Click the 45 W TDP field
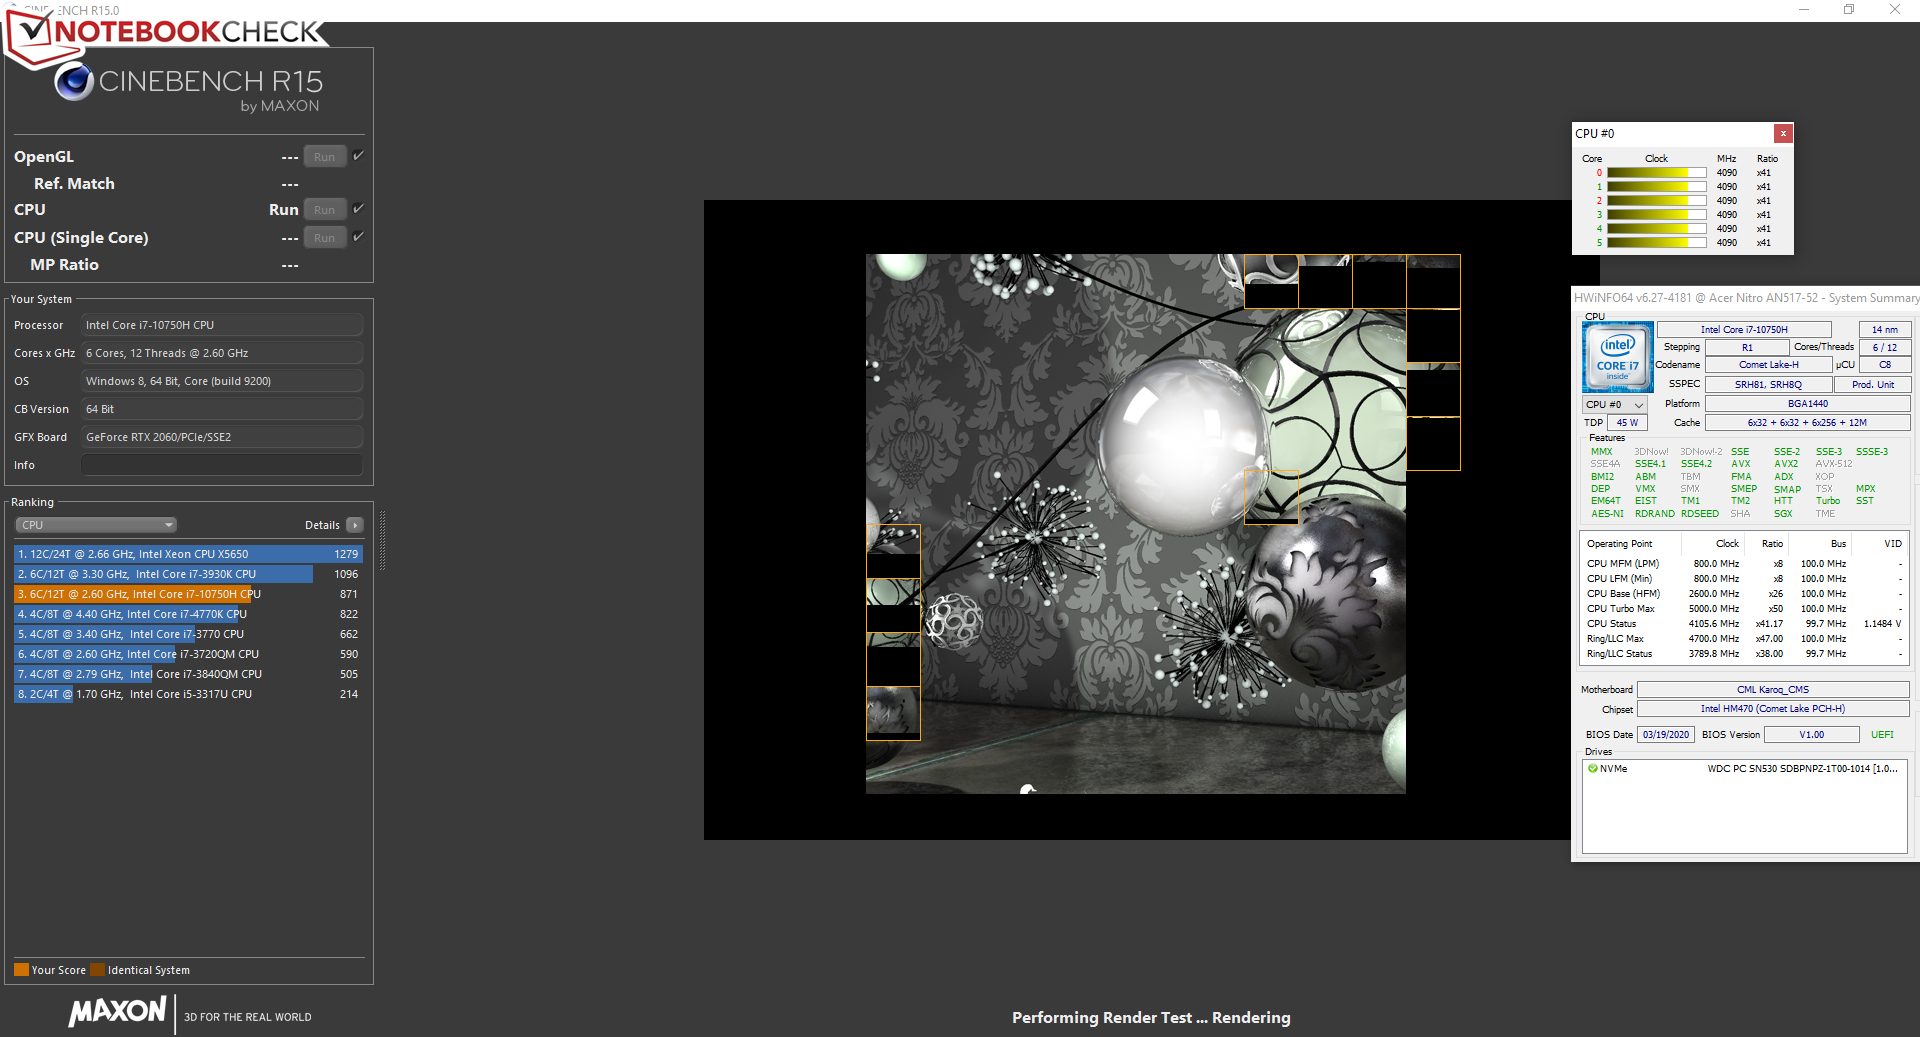The height and width of the screenshot is (1037, 1920). coord(1627,423)
